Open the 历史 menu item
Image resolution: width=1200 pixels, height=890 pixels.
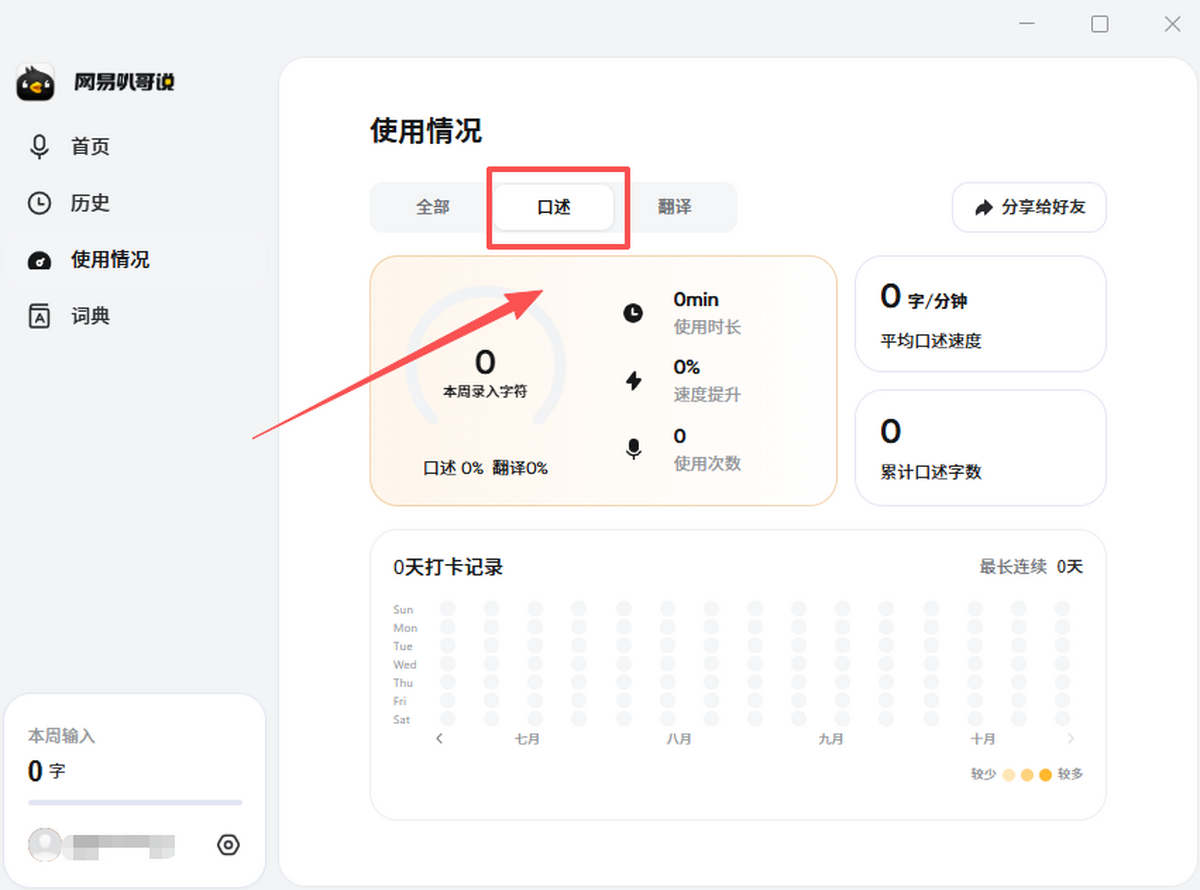point(135,203)
